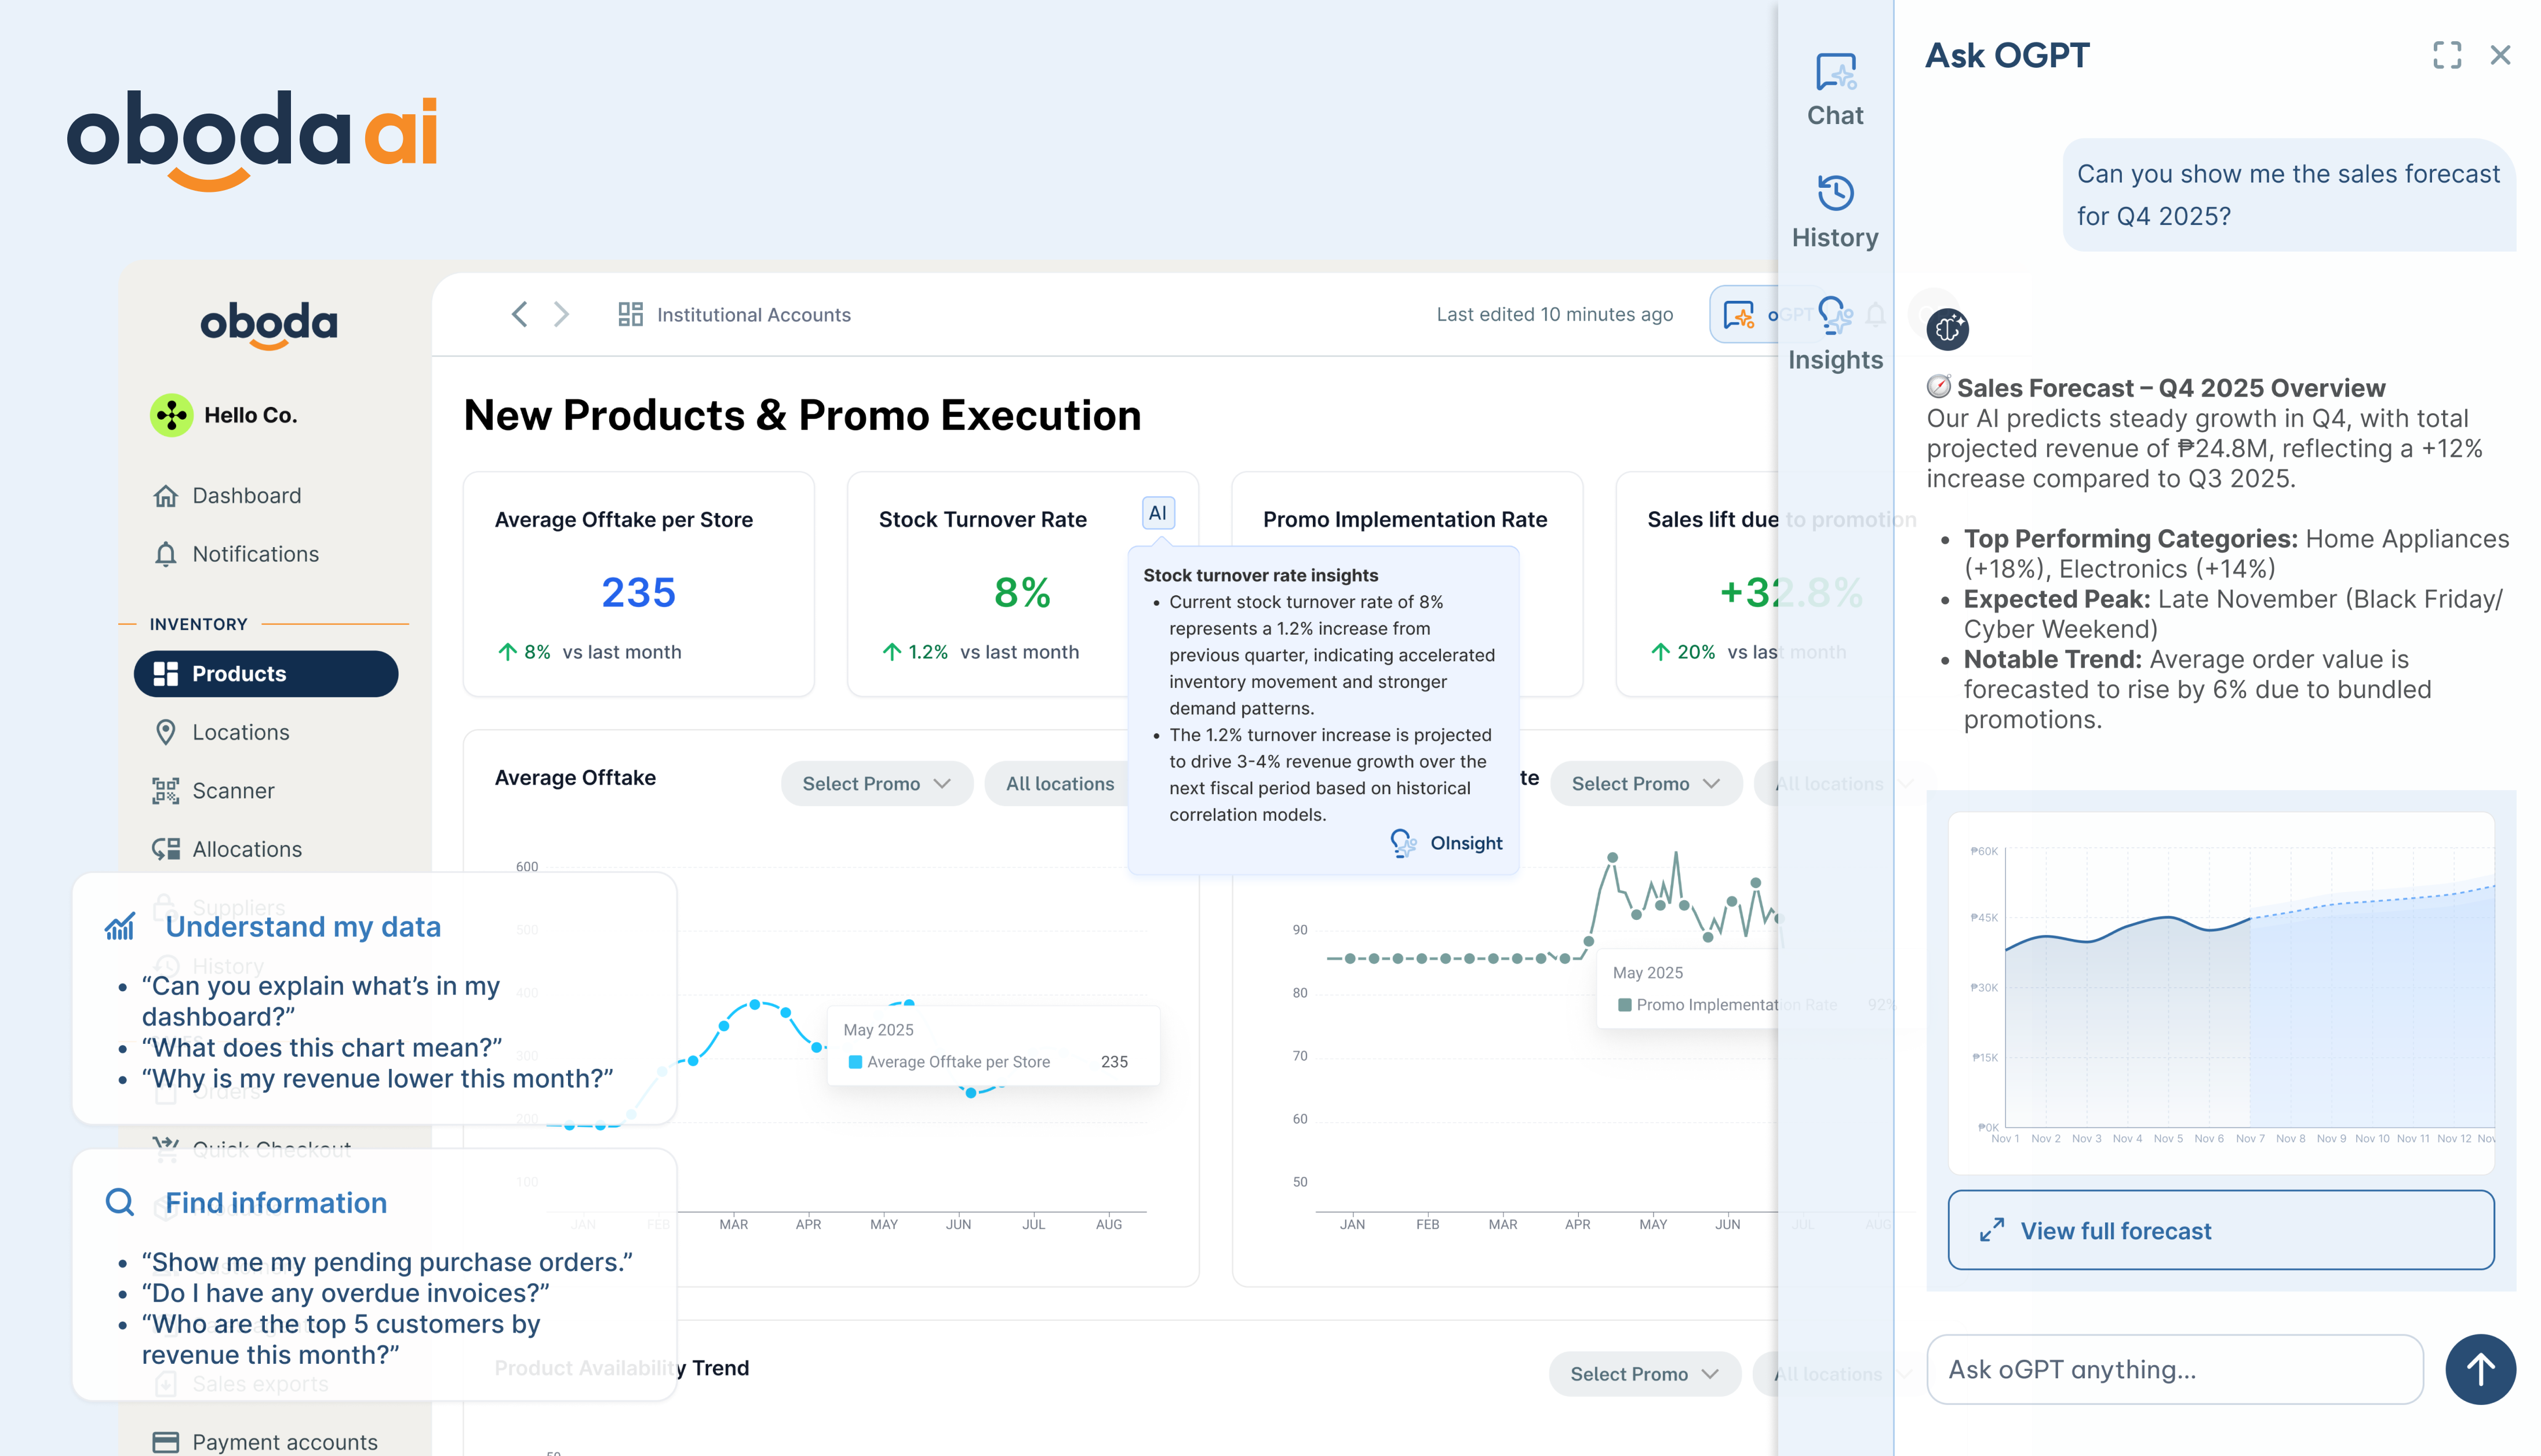2541x1456 pixels.
Task: Select Products in sidebar
Action: [x=266, y=673]
